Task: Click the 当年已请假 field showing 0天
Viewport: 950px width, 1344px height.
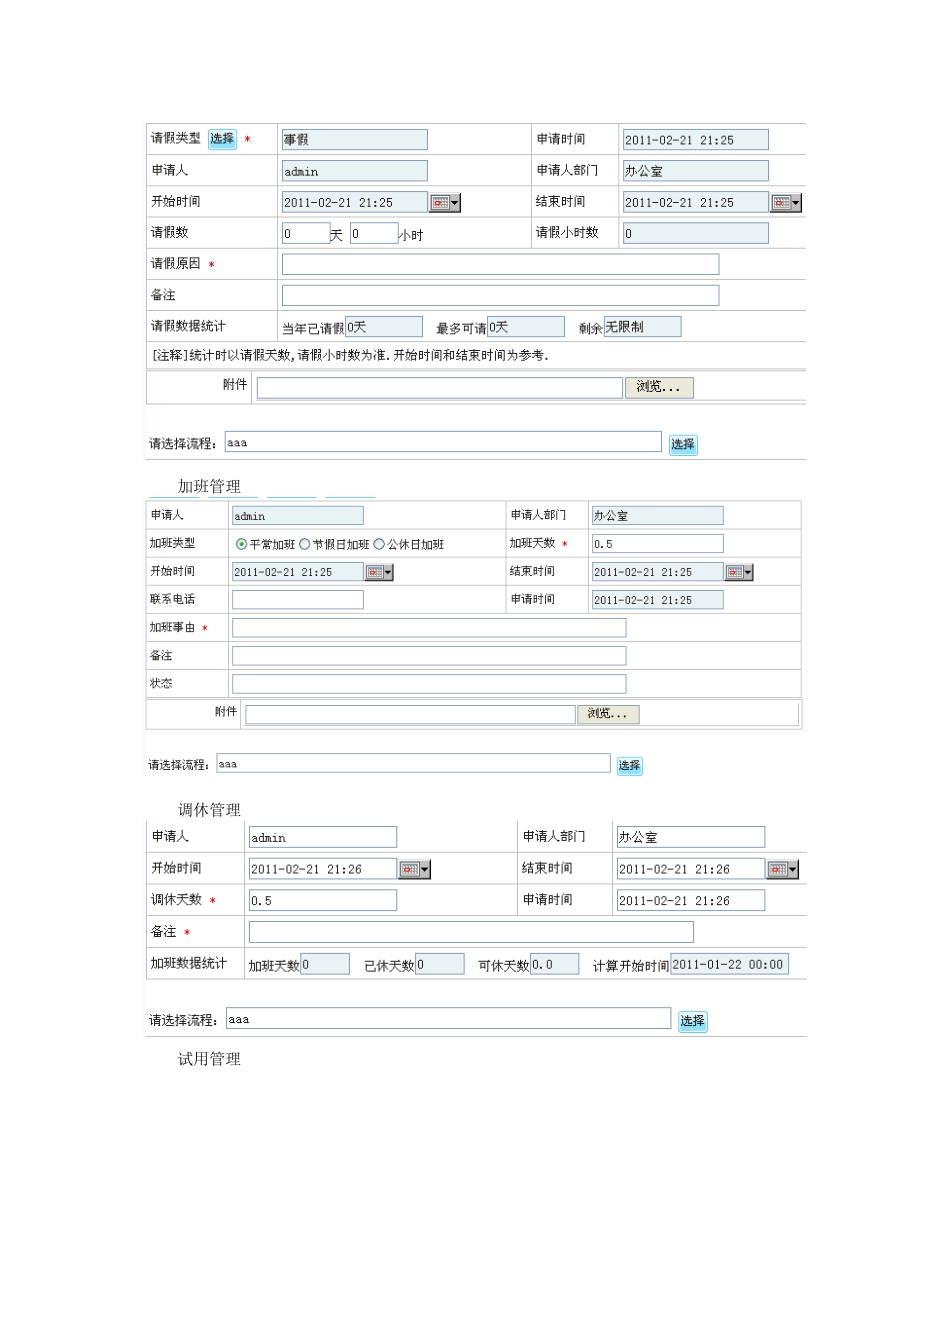Action: click(384, 327)
